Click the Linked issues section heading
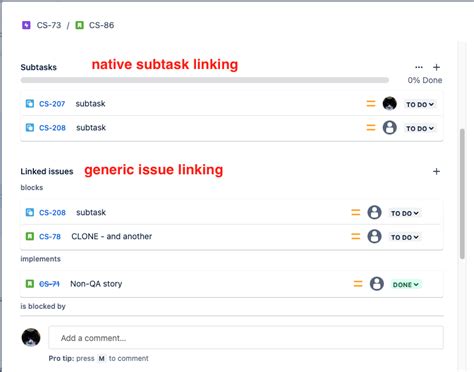 (x=47, y=171)
